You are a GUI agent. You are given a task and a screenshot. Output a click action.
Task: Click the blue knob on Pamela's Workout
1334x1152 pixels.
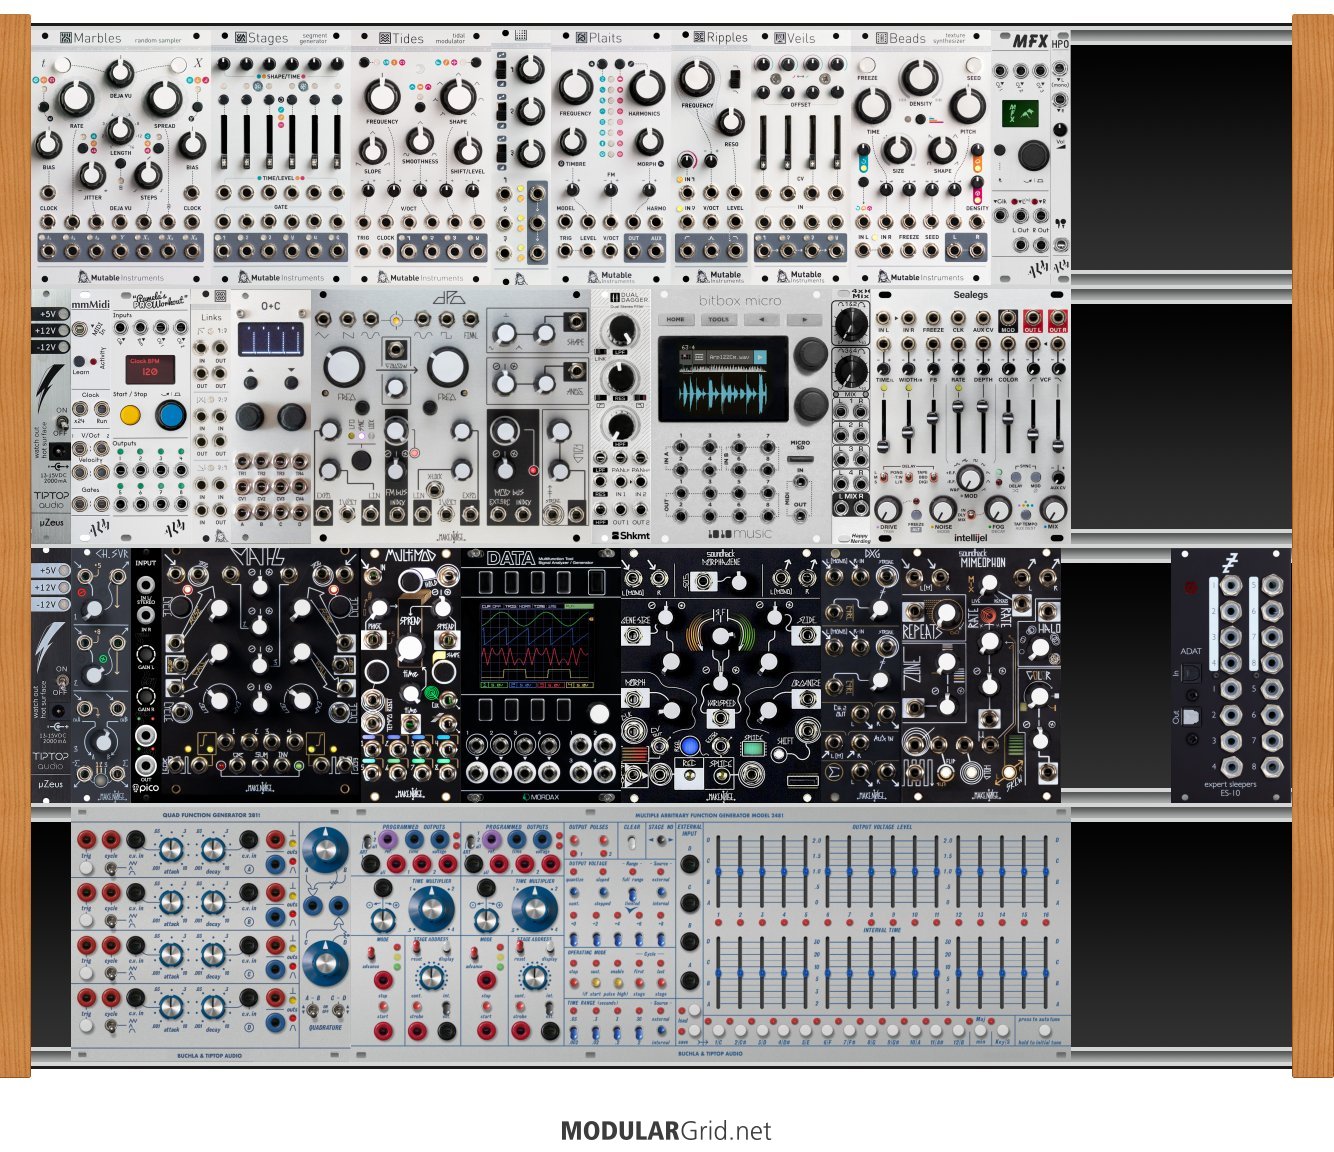pyautogui.click(x=171, y=413)
